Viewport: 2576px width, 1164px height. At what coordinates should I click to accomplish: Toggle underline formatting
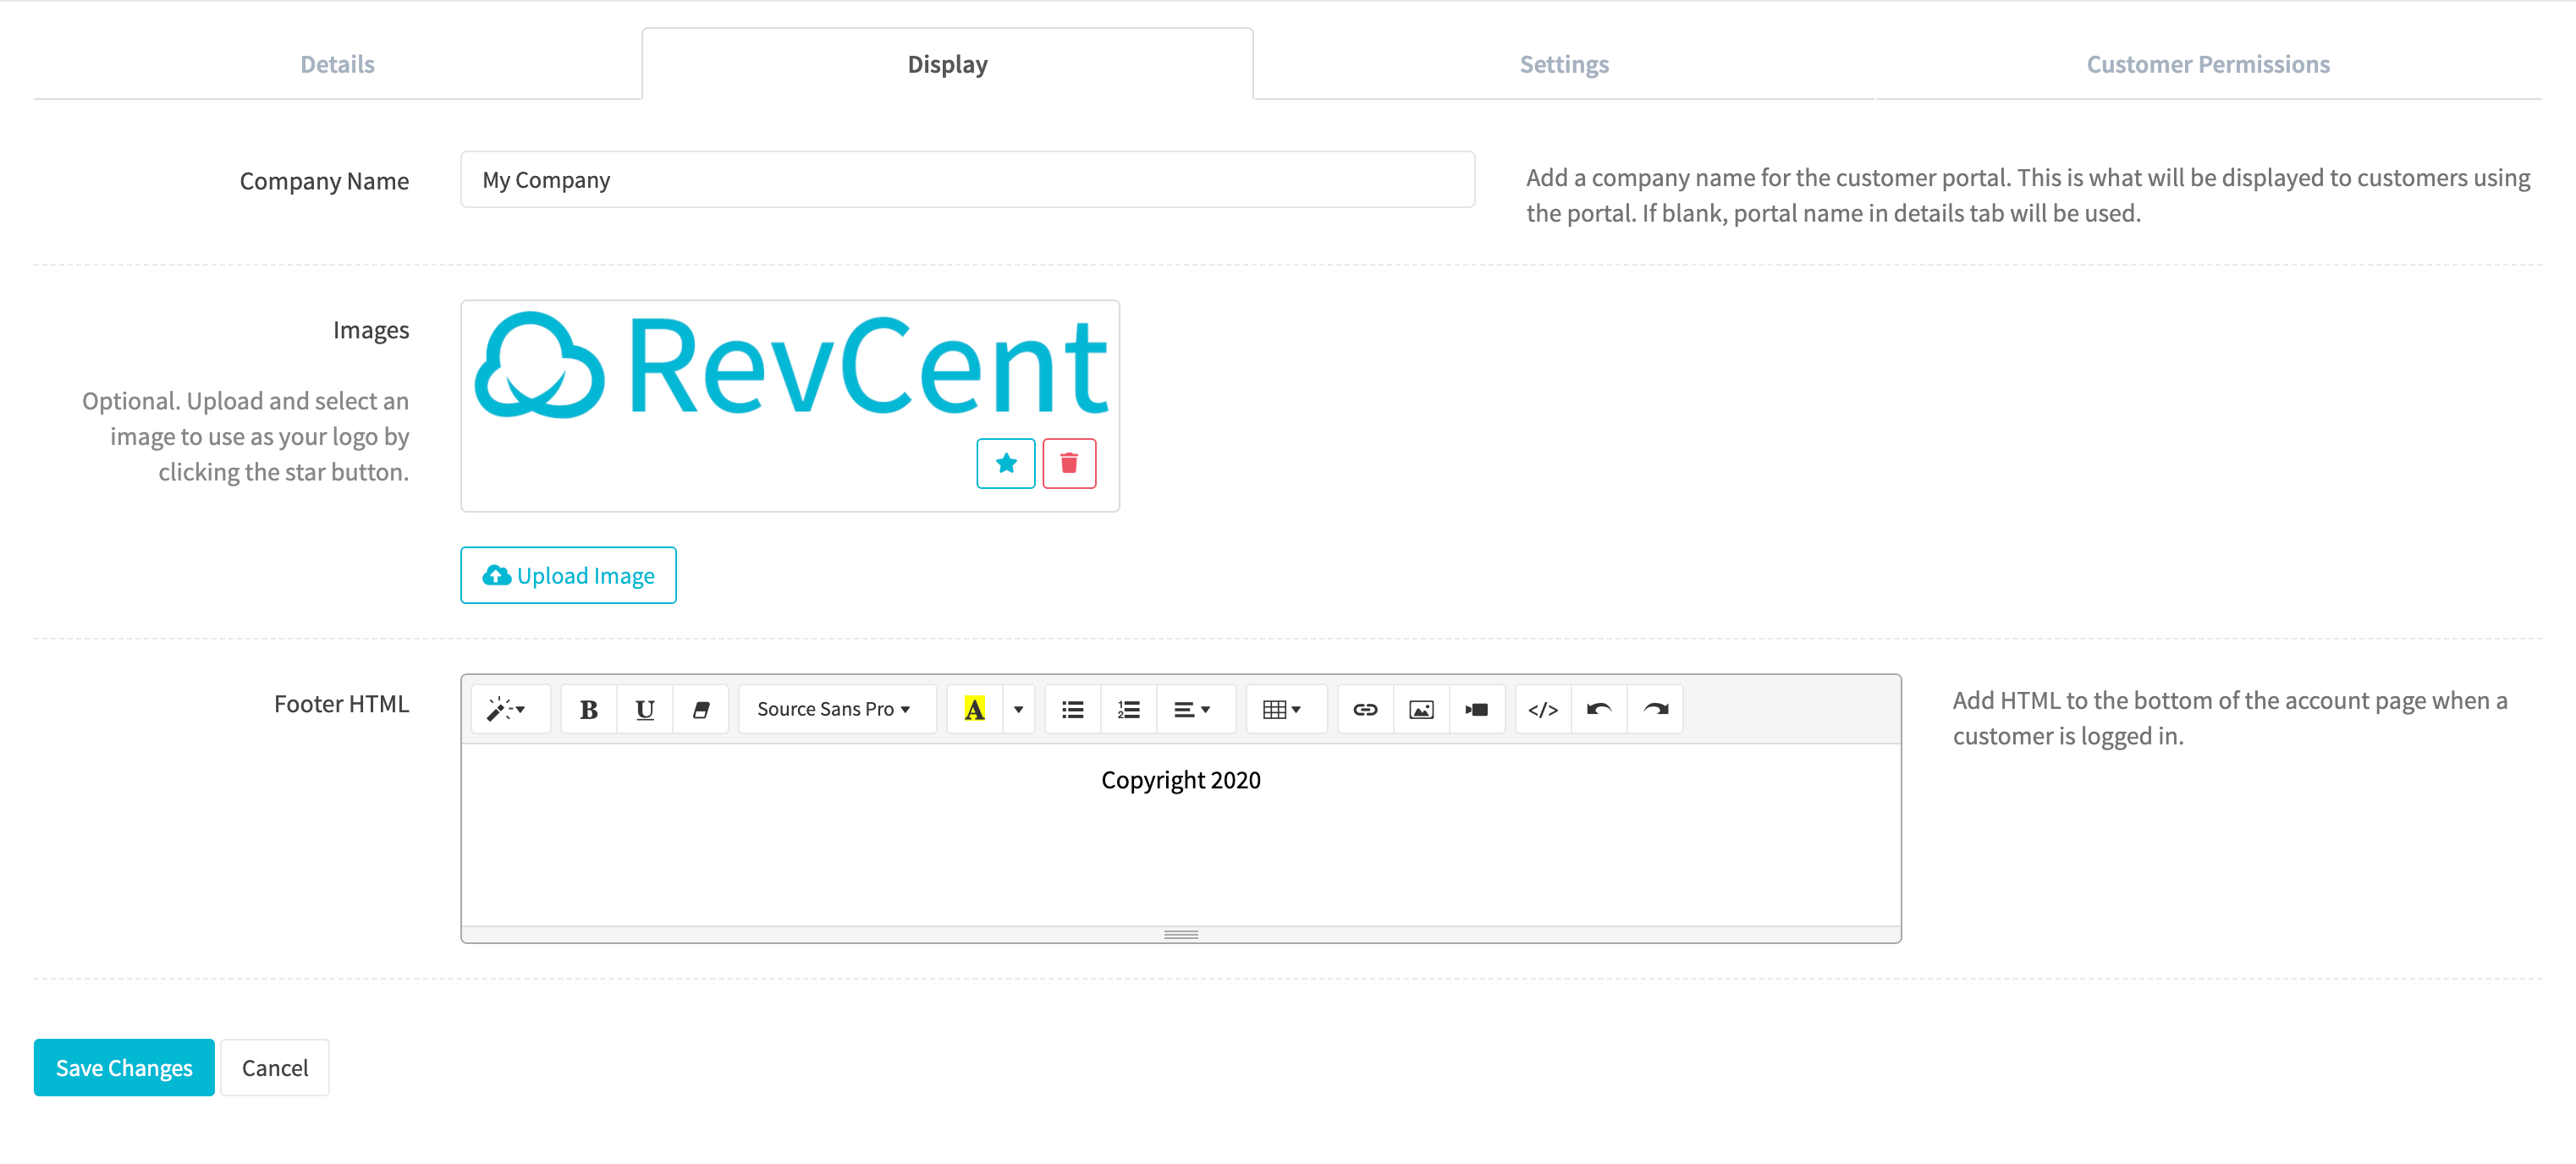[645, 709]
